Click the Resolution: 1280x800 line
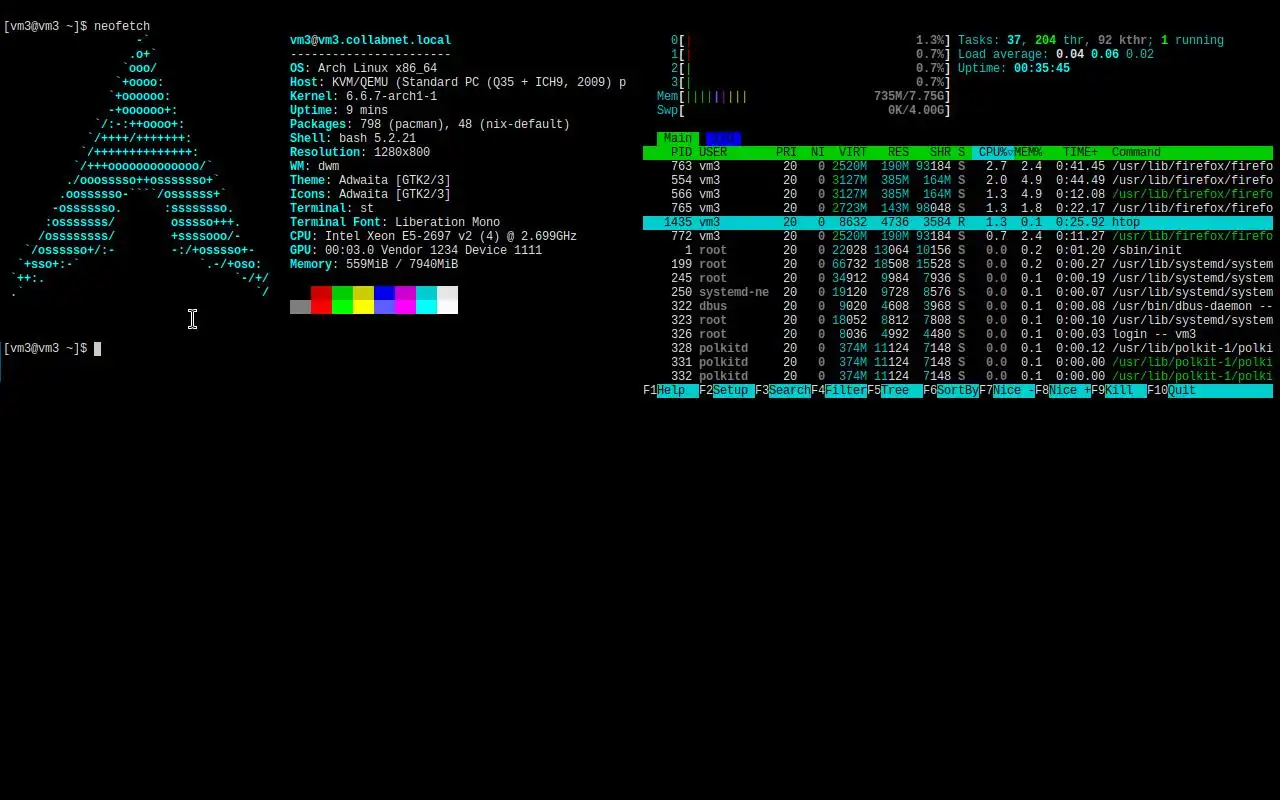1280x800 pixels. pyautogui.click(x=360, y=152)
